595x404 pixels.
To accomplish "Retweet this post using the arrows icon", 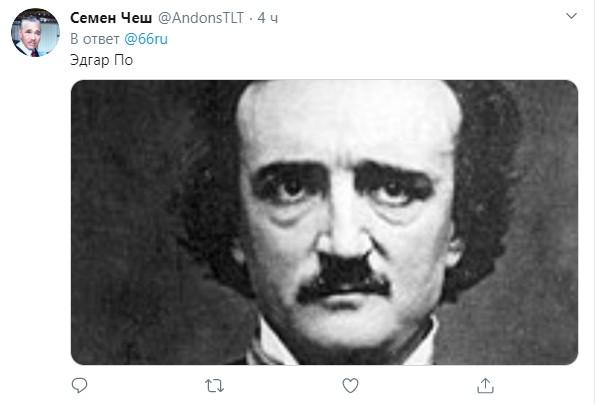I will (x=214, y=386).
